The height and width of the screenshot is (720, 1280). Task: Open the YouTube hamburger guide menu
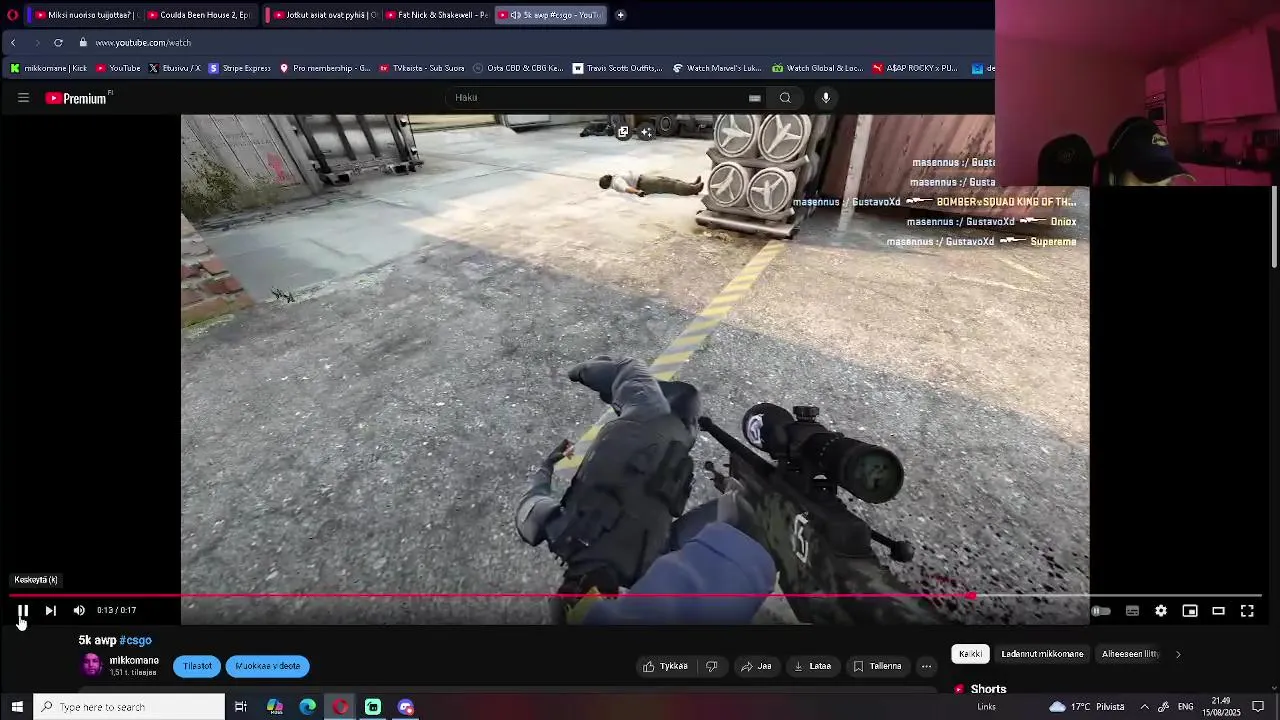tap(23, 98)
